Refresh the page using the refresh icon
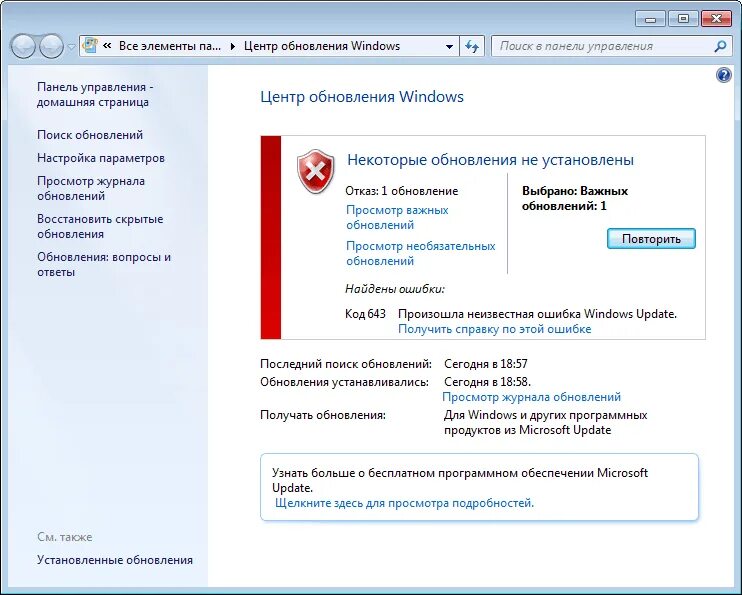The height and width of the screenshot is (595, 742). [472, 46]
